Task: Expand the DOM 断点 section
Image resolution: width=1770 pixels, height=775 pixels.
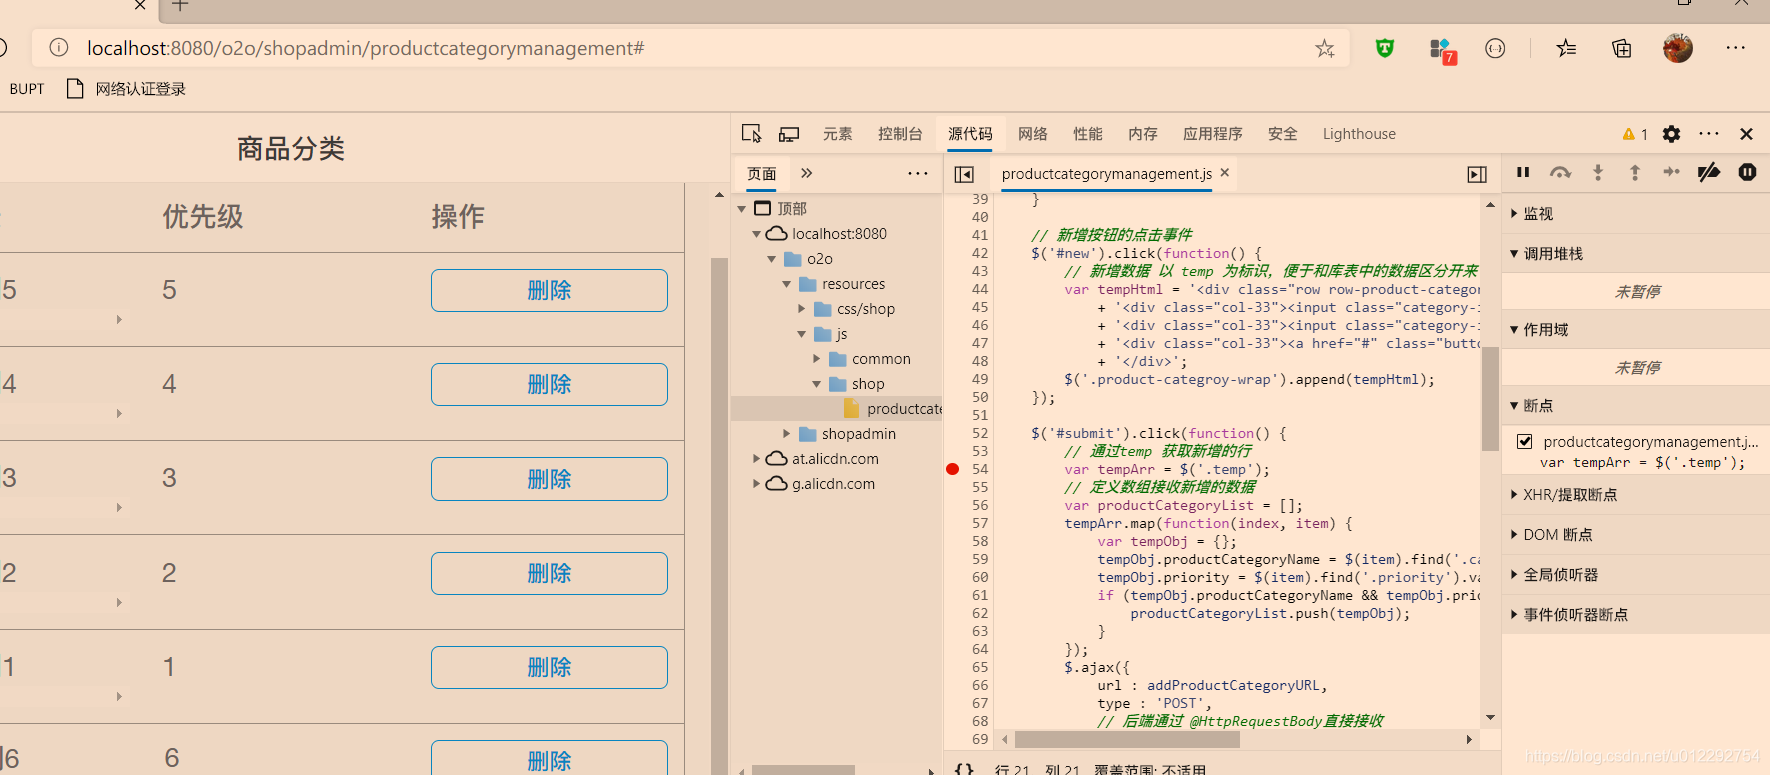Action: click(1635, 535)
